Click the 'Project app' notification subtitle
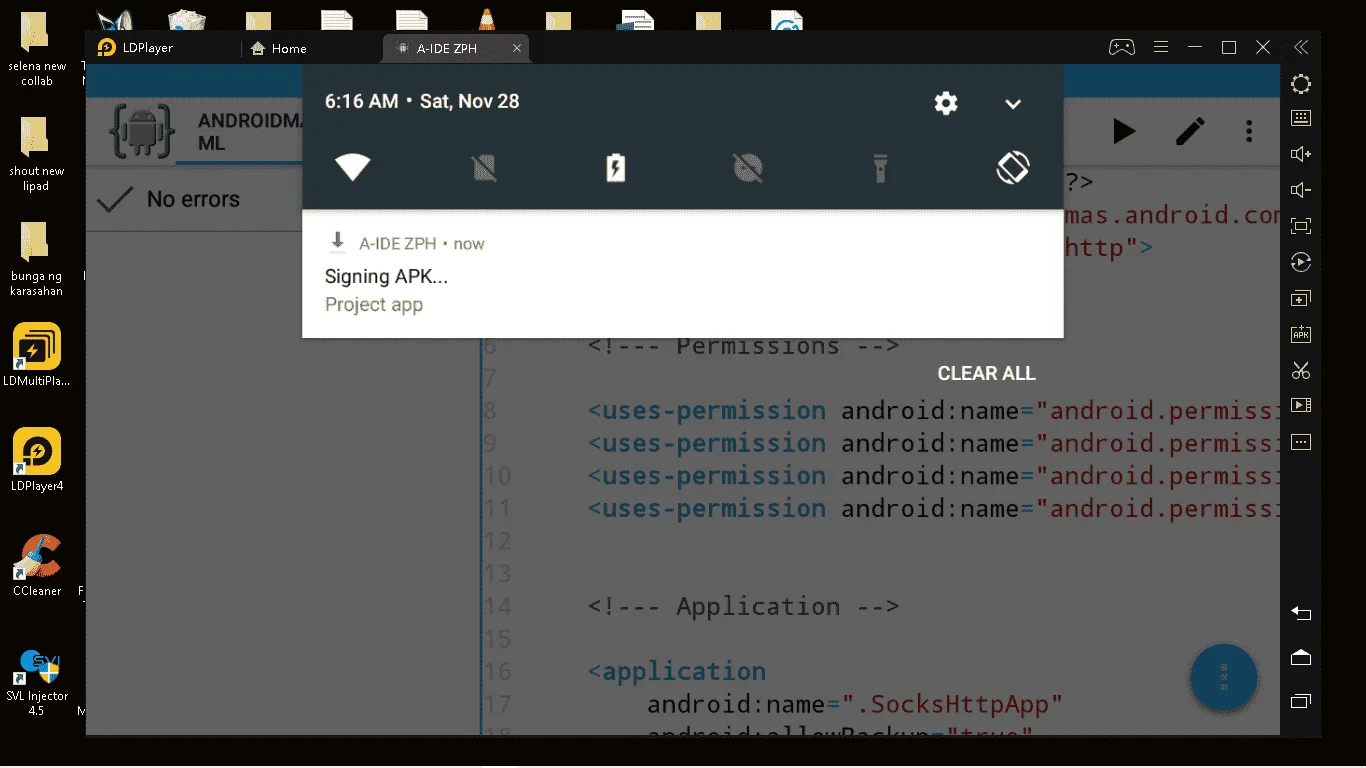 pyautogui.click(x=374, y=305)
